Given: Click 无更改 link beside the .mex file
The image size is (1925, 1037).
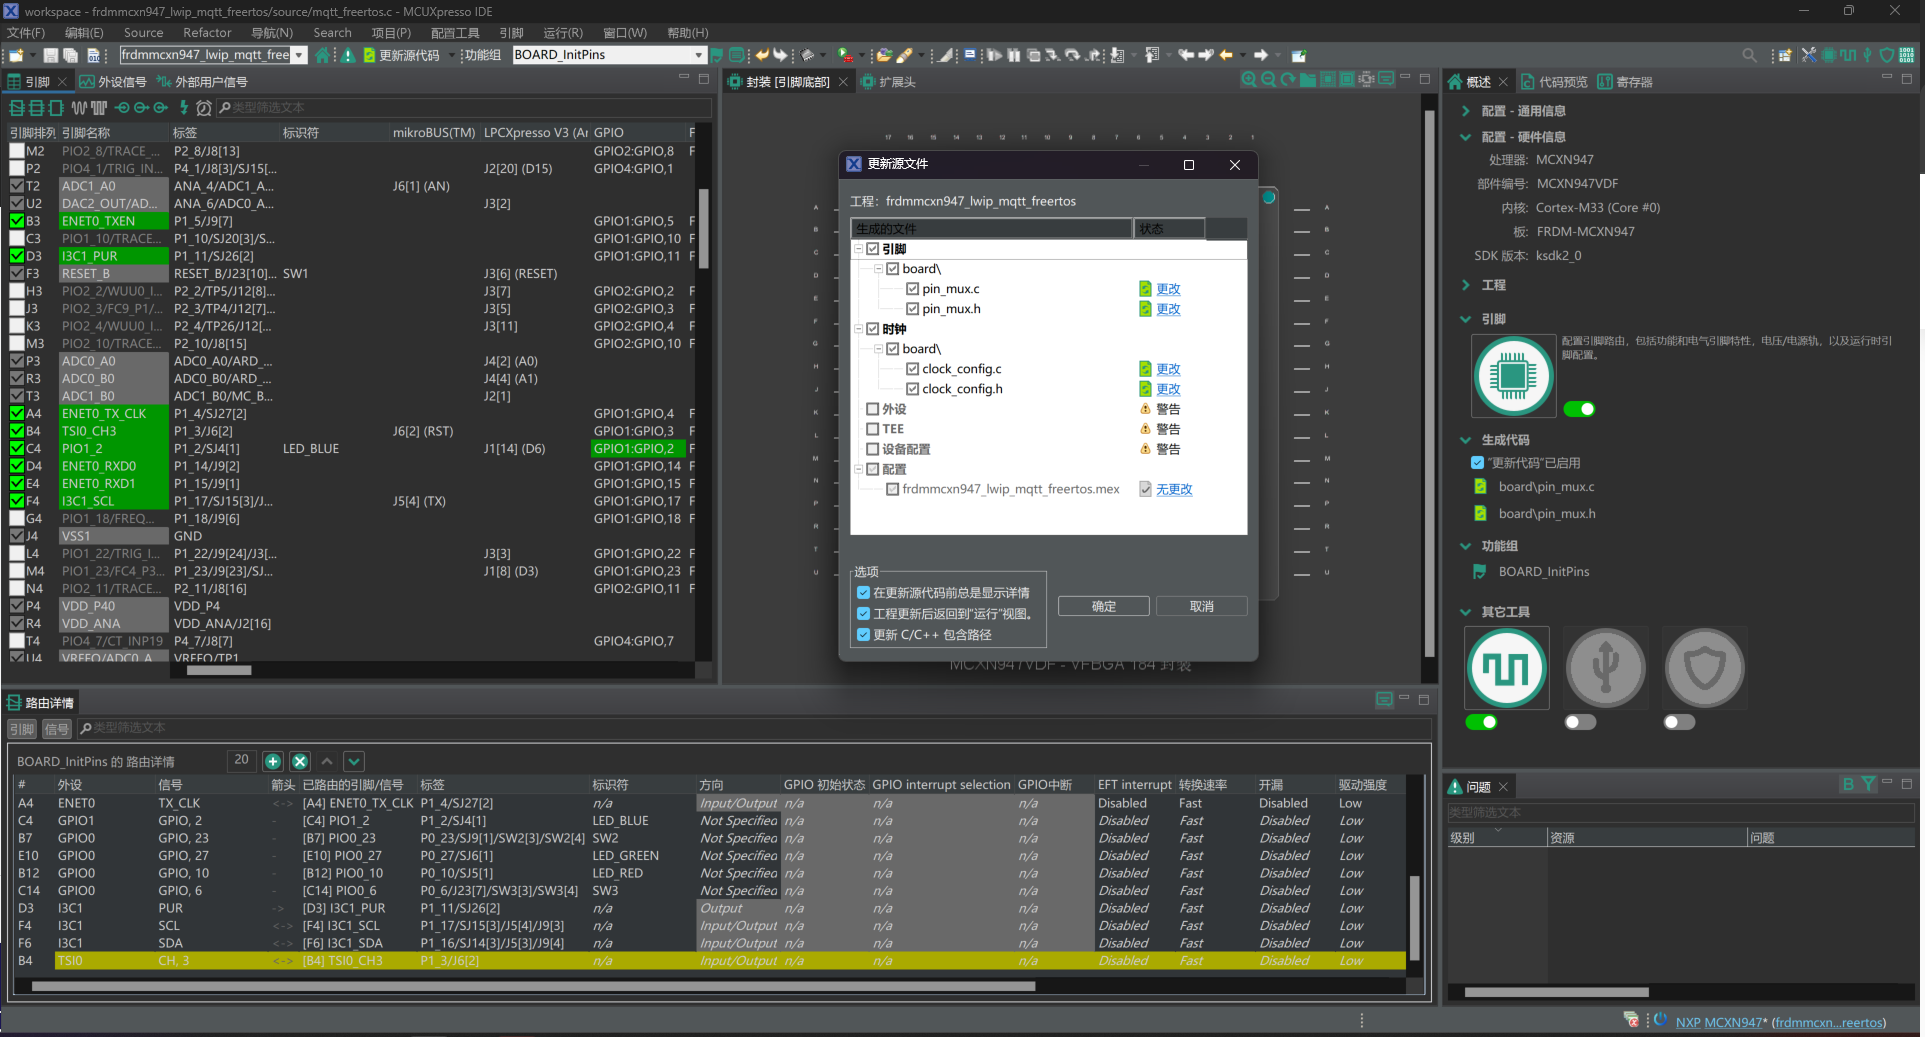Looking at the screenshot, I should (1174, 489).
